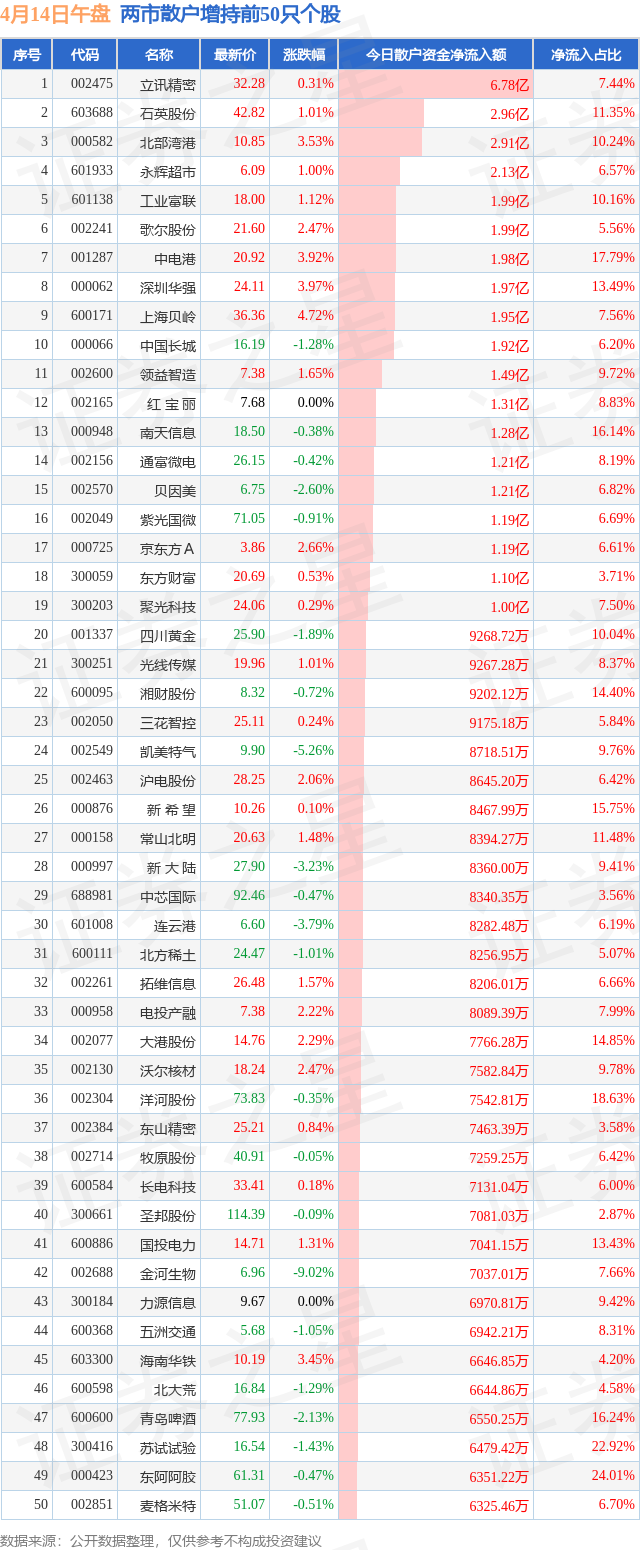The height and width of the screenshot is (1550, 640).
Task: Click the 14.85% ratio for 大港股份
Action: (x=614, y=1041)
